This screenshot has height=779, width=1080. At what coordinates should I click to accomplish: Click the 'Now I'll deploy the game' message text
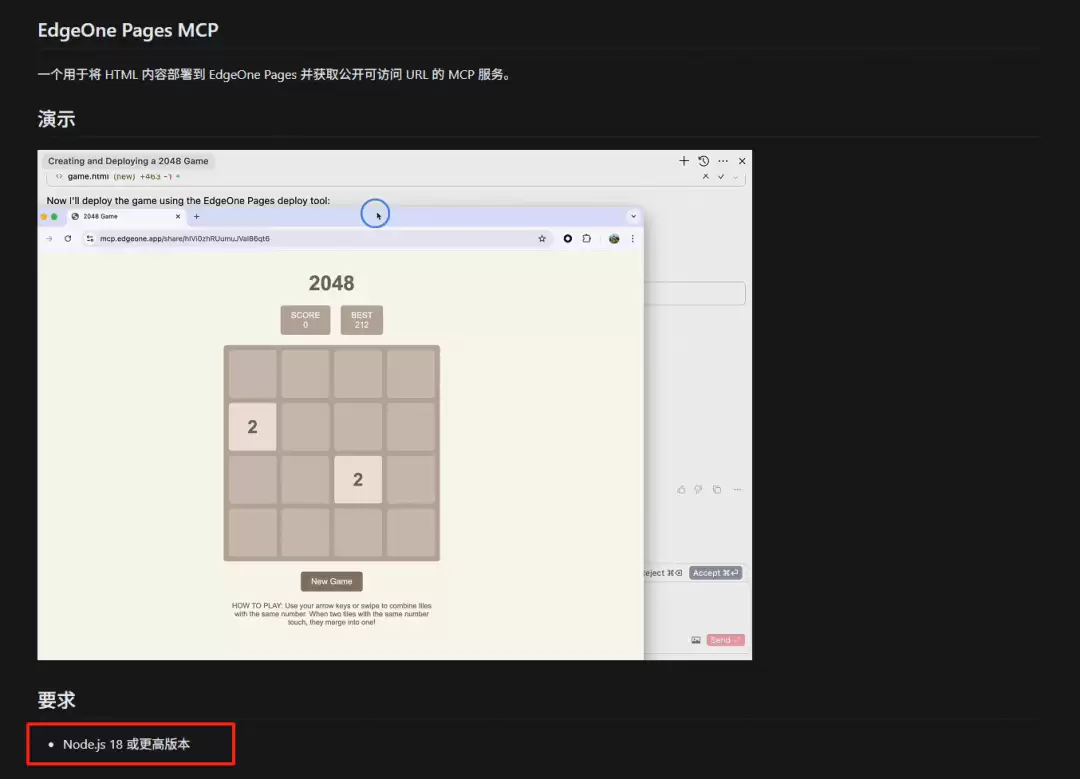[188, 200]
